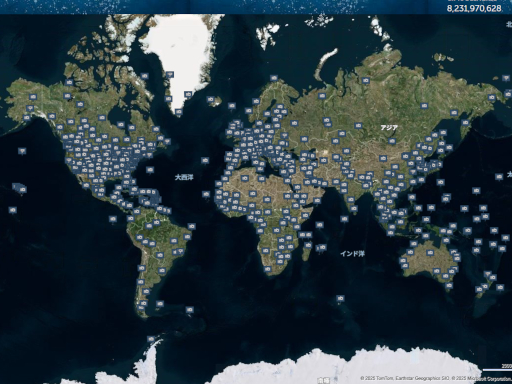Select the camera marker on the Antarctic Peninsula tip
This screenshot has height=384, width=512.
point(151,339)
